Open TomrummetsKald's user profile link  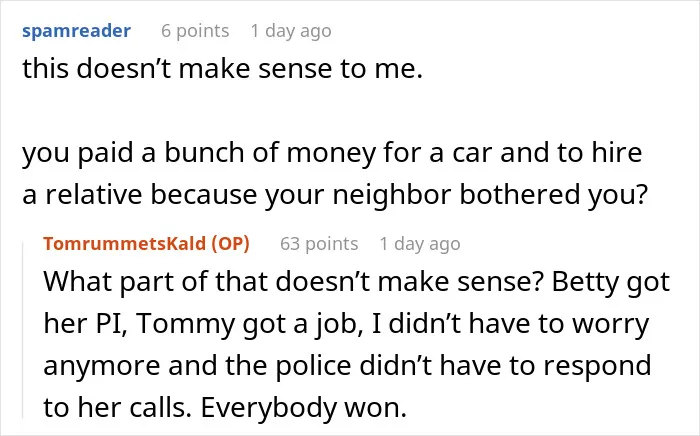coord(125,244)
